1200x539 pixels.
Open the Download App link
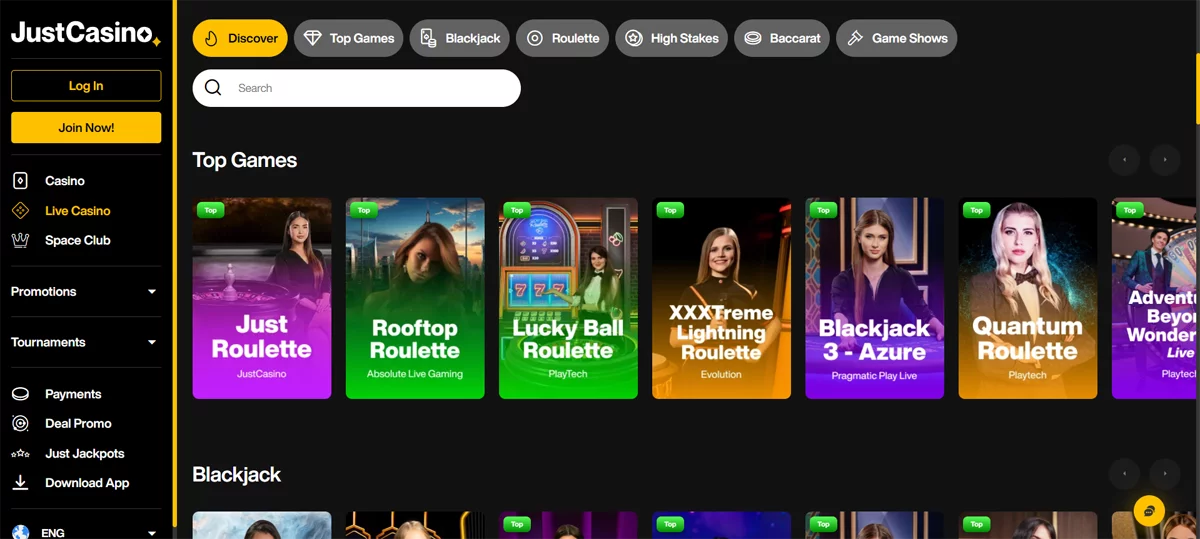click(x=87, y=483)
